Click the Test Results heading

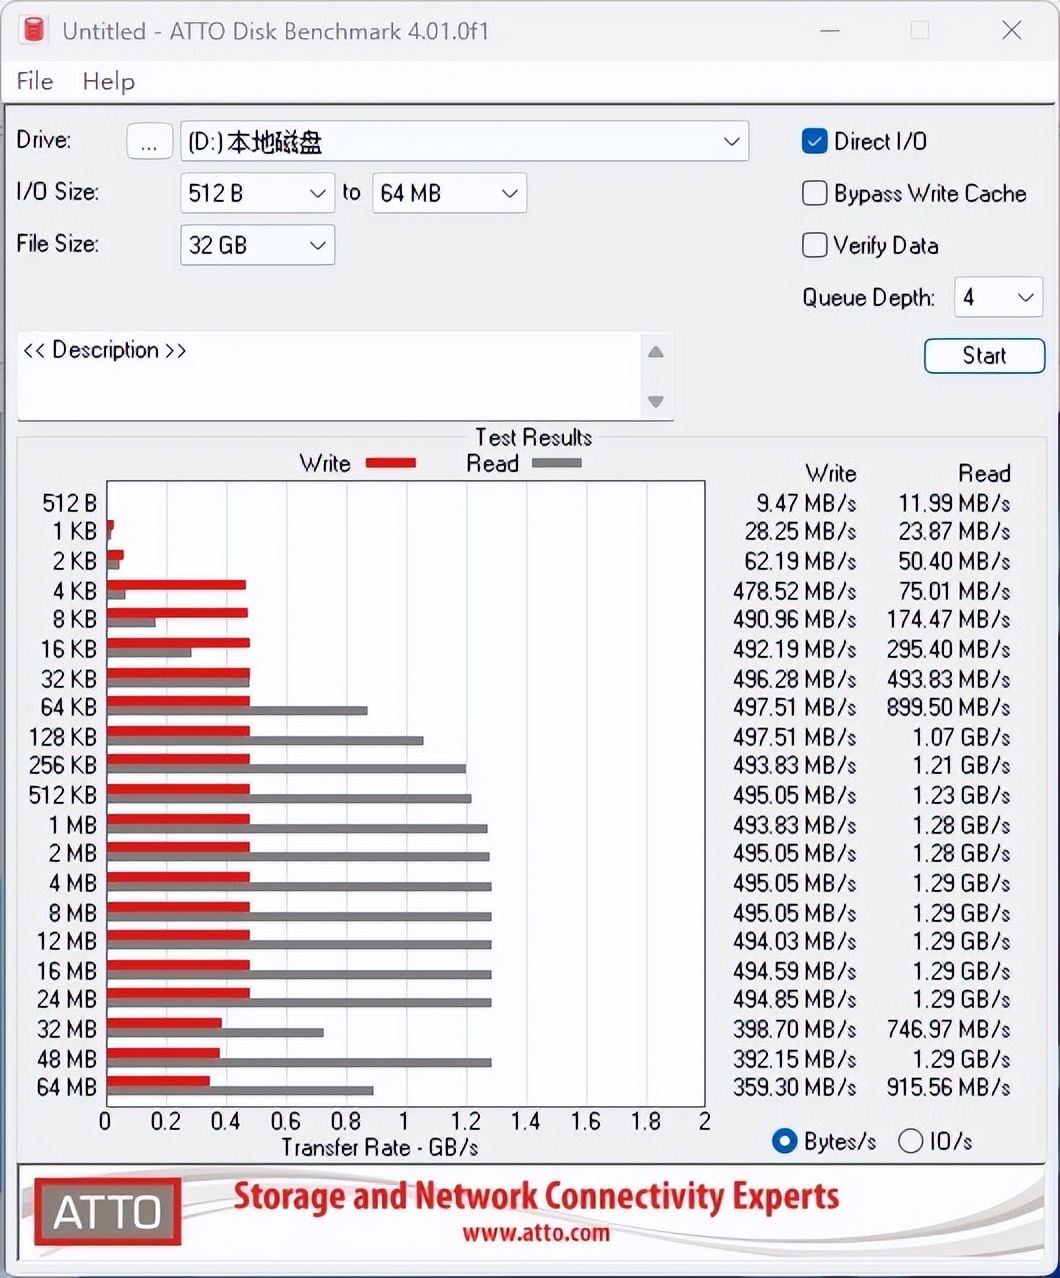[533, 437]
